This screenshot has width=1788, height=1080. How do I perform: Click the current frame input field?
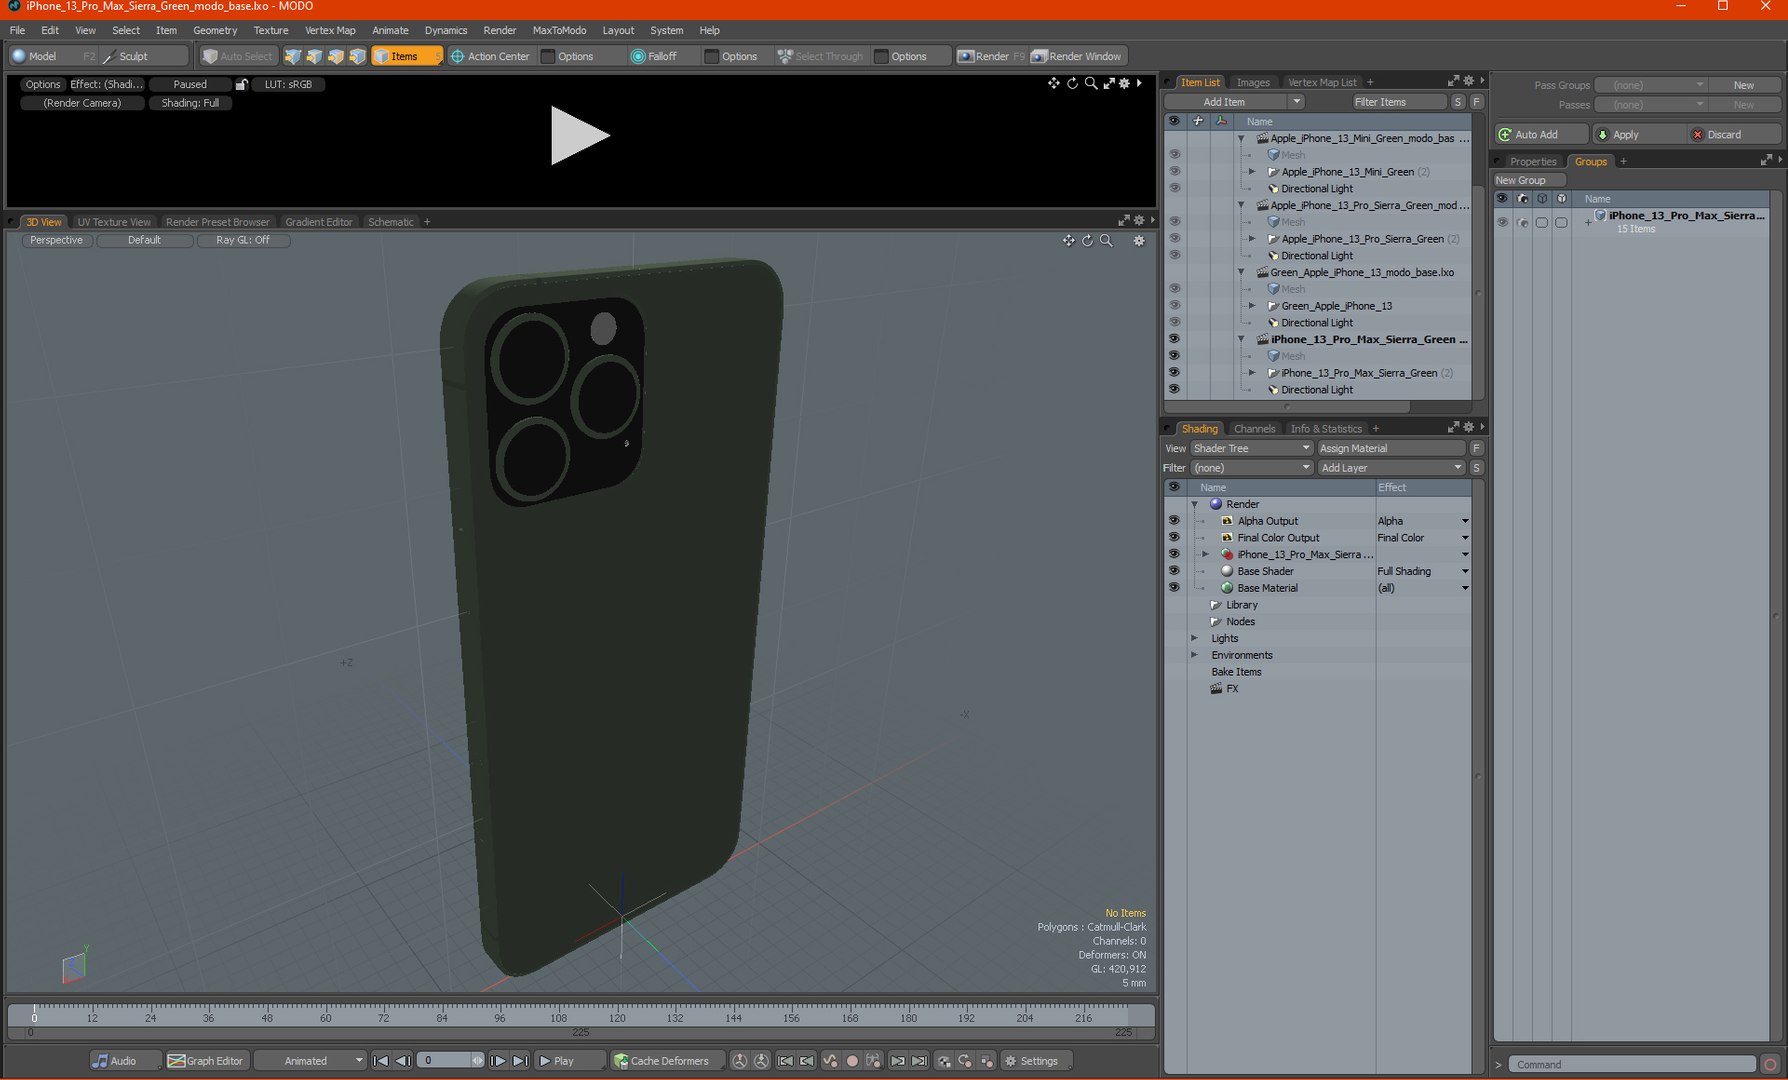pos(444,1061)
